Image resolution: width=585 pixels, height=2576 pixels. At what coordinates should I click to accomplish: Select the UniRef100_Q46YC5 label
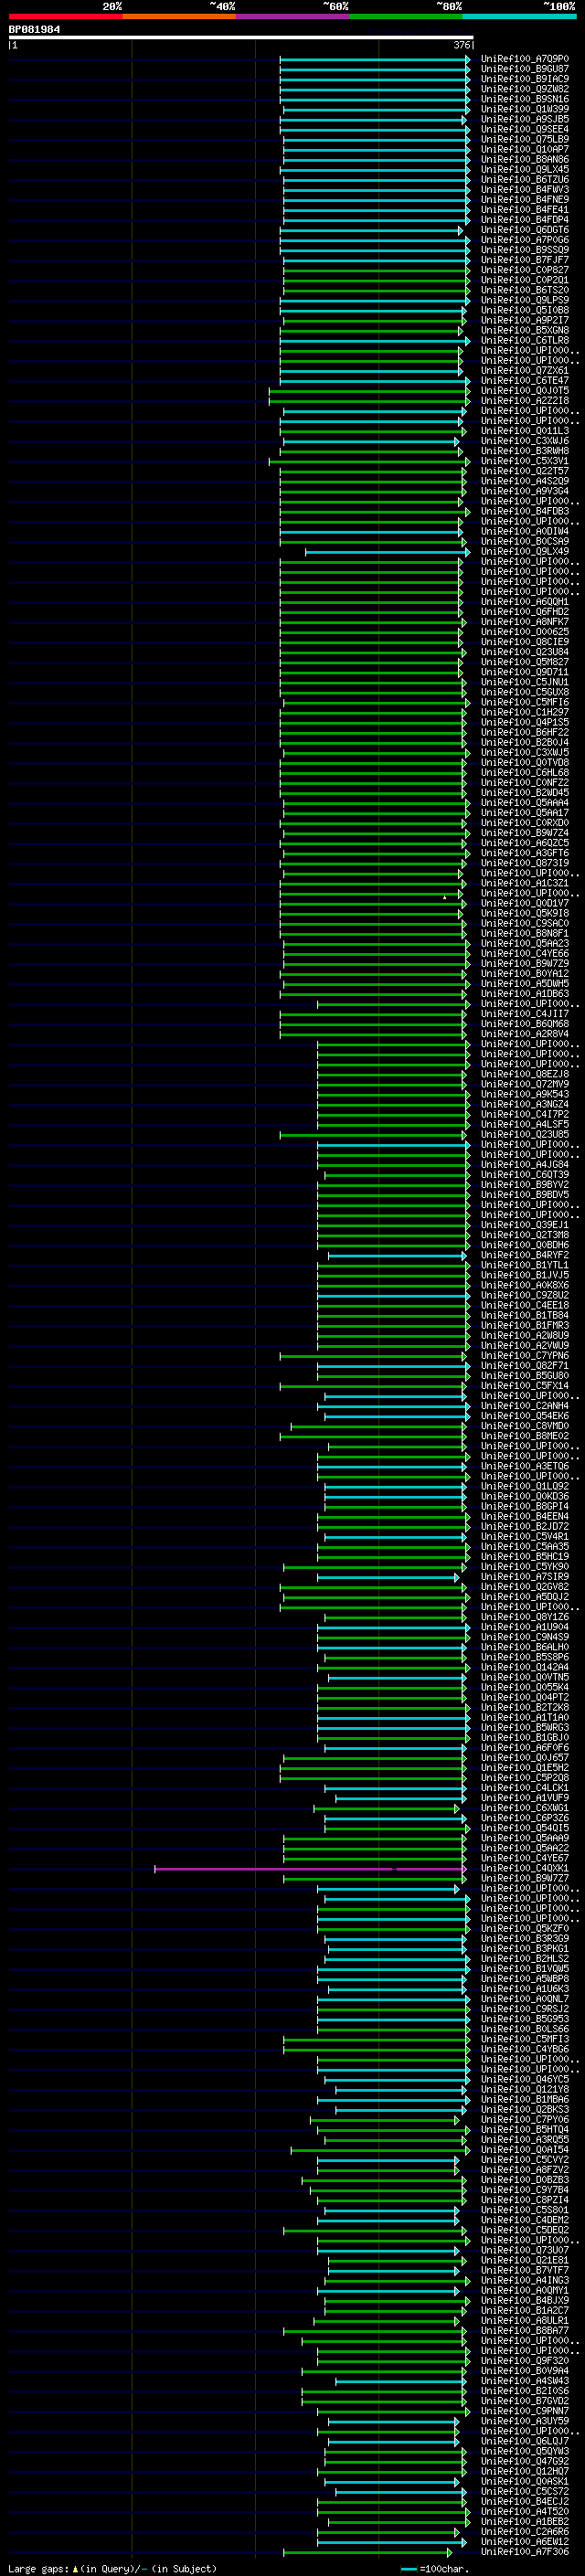point(524,2079)
